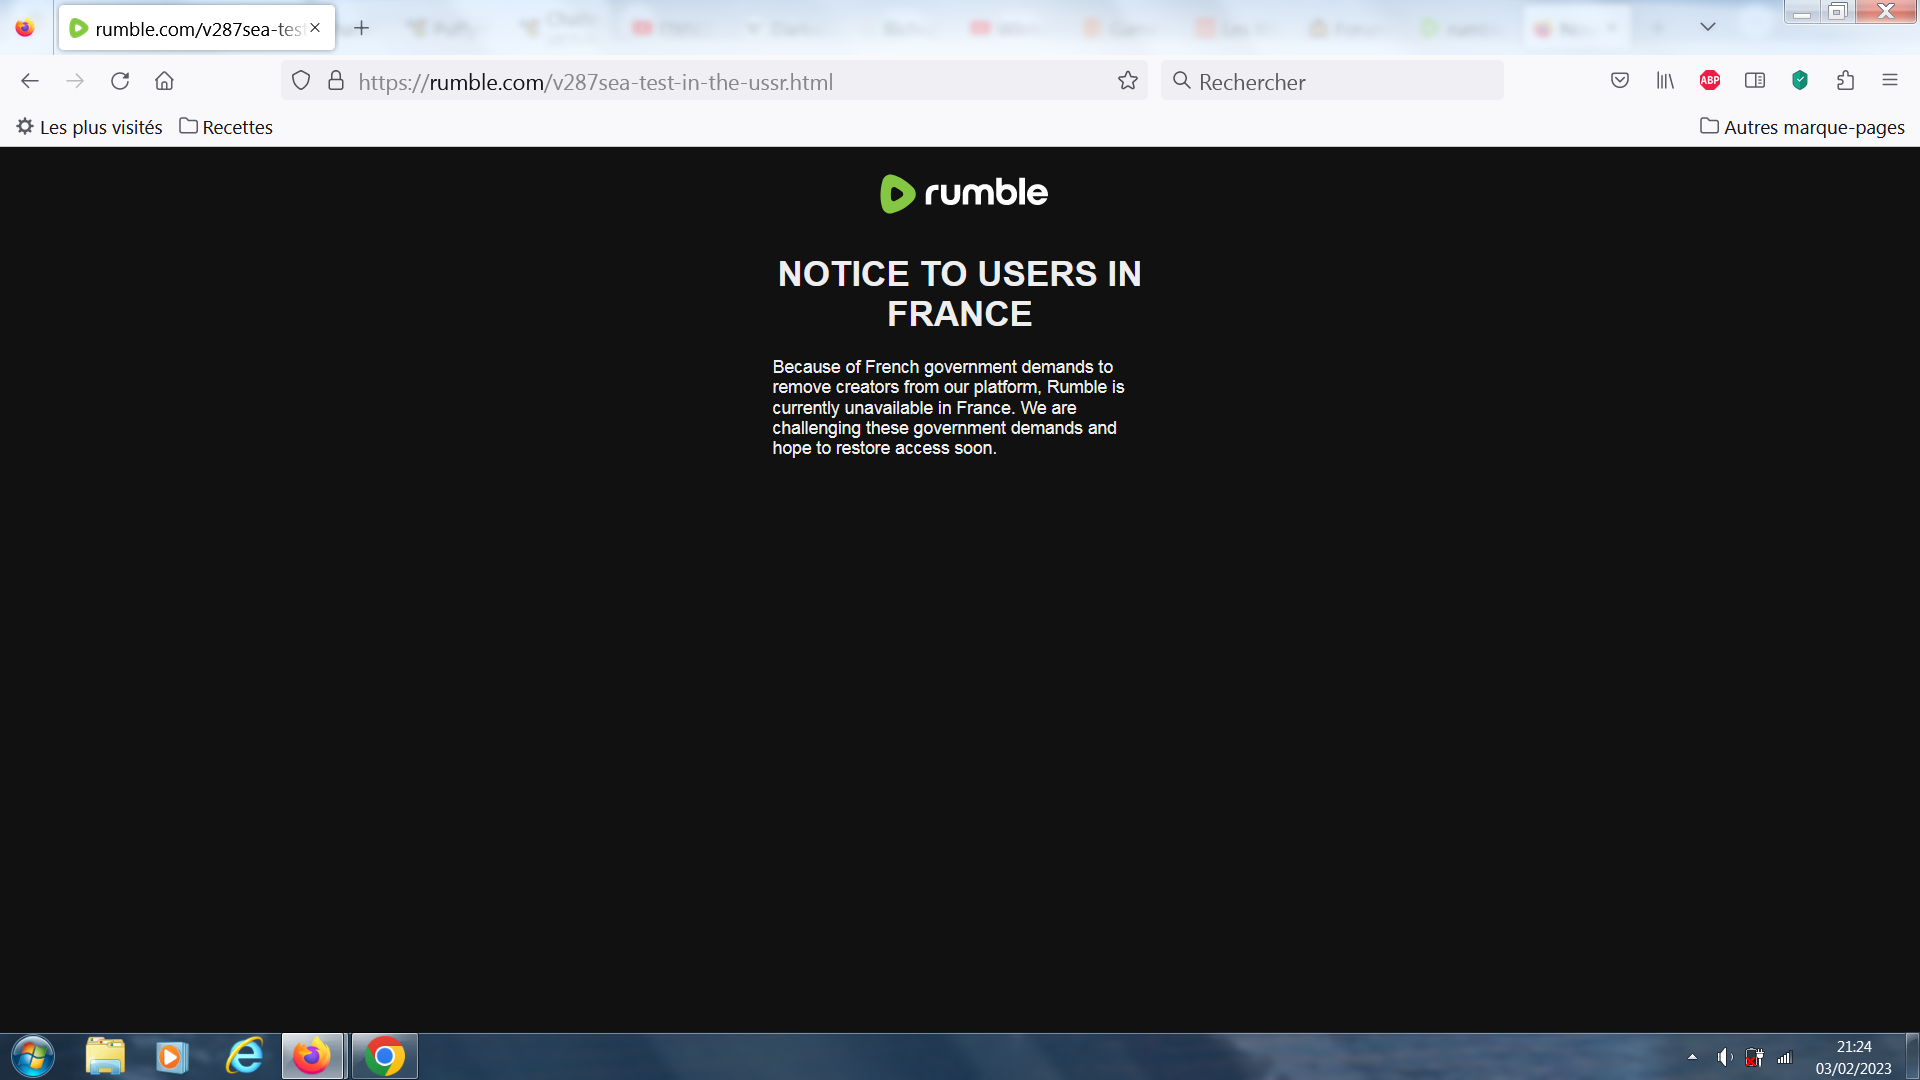Click the site security padlock icon
This screenshot has height=1080, width=1920.
(x=336, y=81)
